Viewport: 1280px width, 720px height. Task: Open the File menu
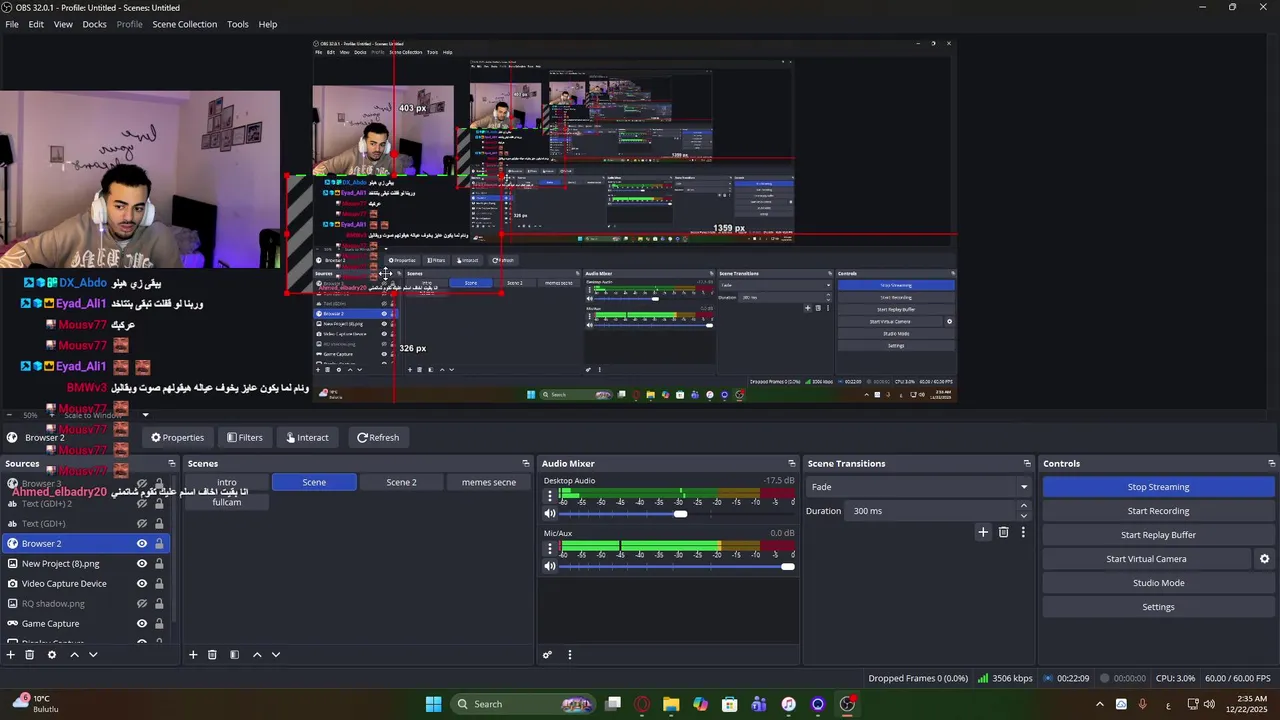(x=12, y=24)
